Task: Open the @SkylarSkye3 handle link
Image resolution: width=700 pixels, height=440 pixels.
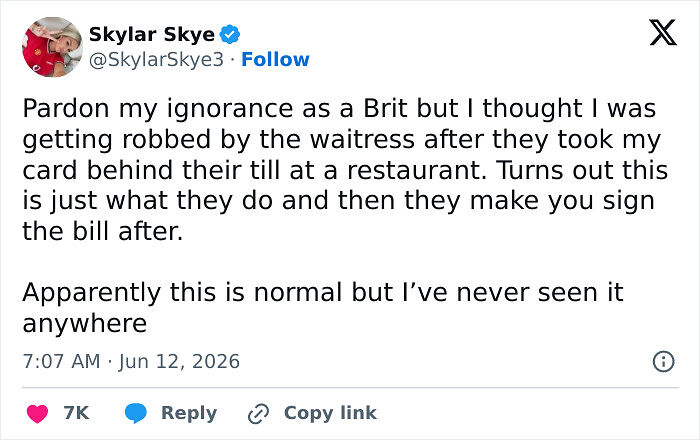Action: [x=156, y=59]
